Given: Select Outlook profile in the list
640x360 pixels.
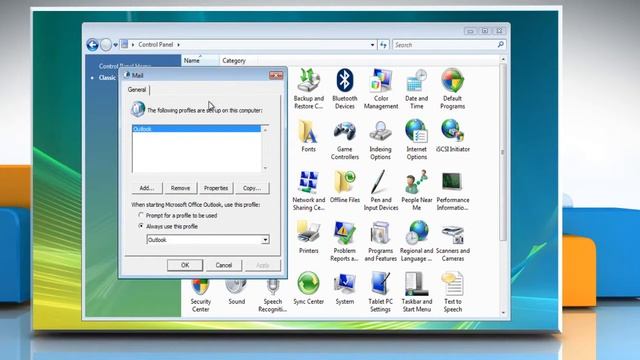Looking at the screenshot, I should (196, 129).
